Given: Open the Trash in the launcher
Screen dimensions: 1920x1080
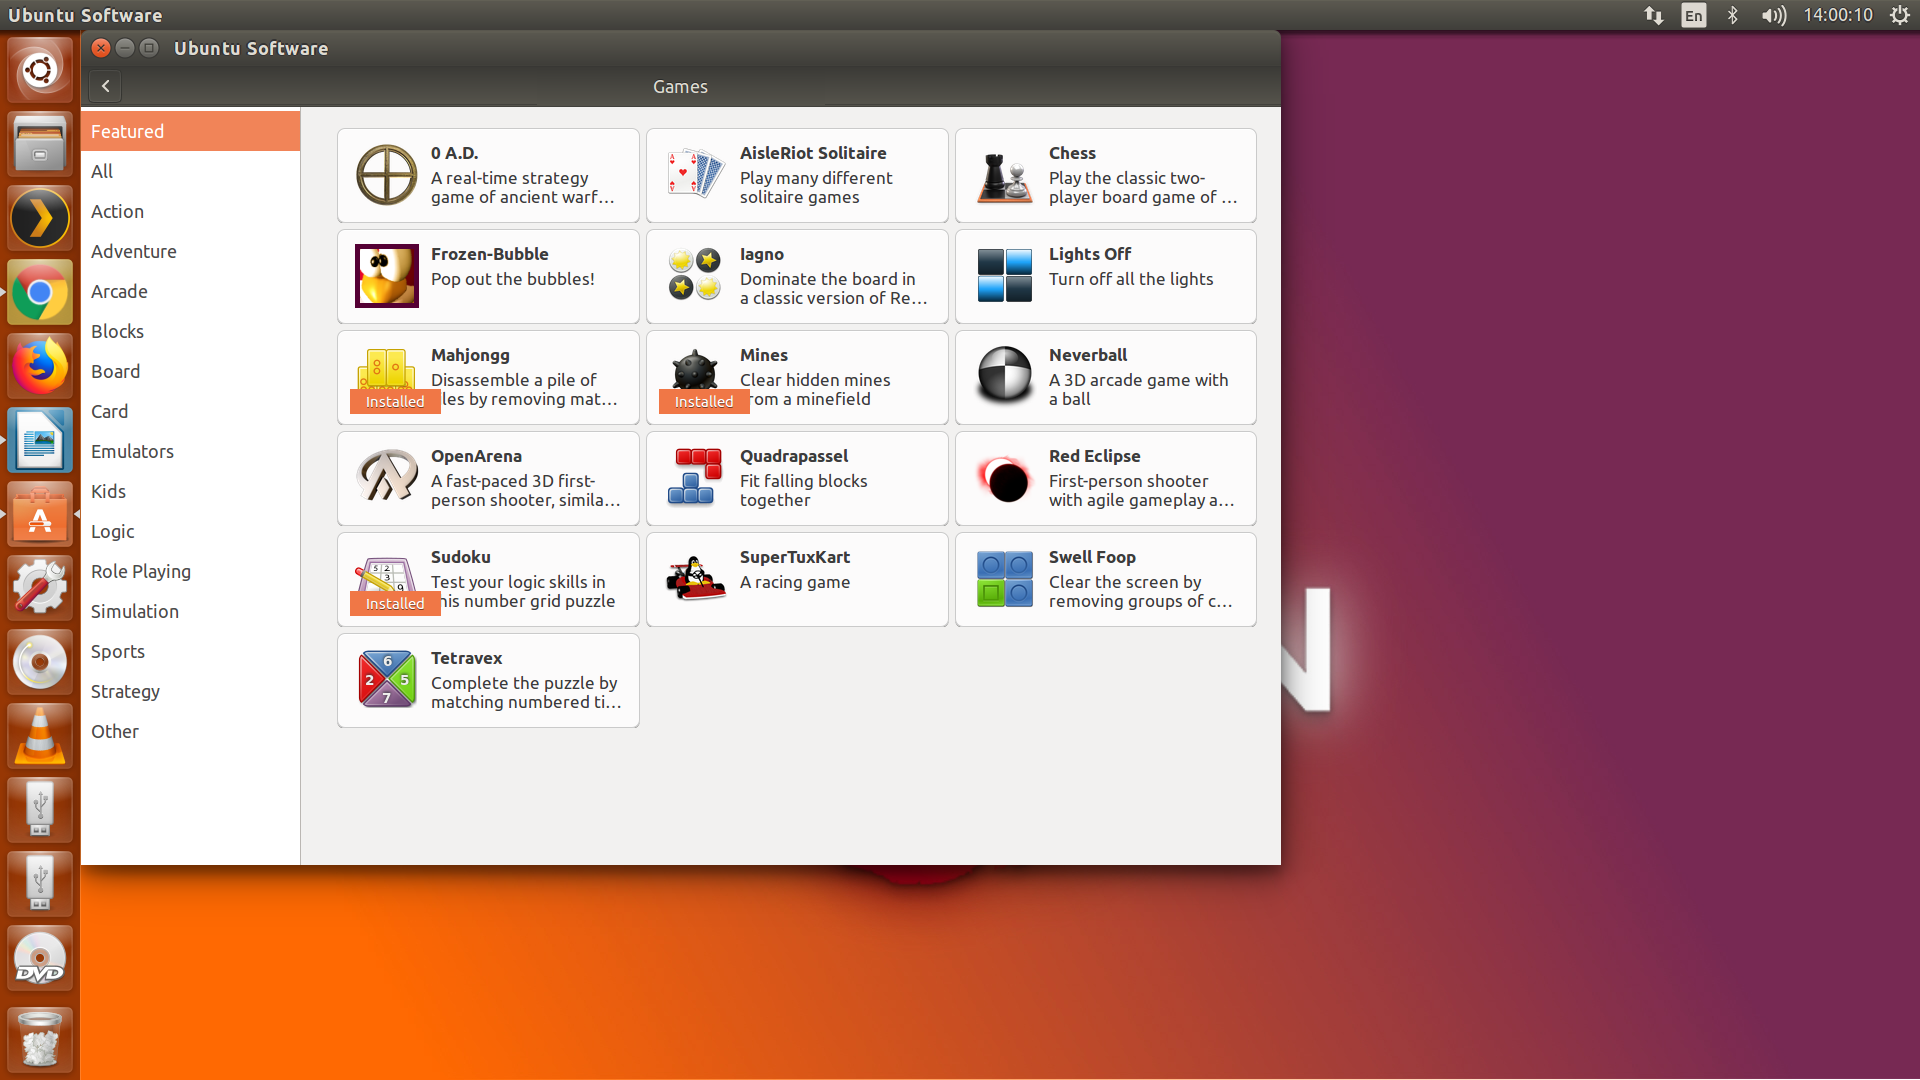Looking at the screenshot, I should pyautogui.click(x=40, y=1040).
